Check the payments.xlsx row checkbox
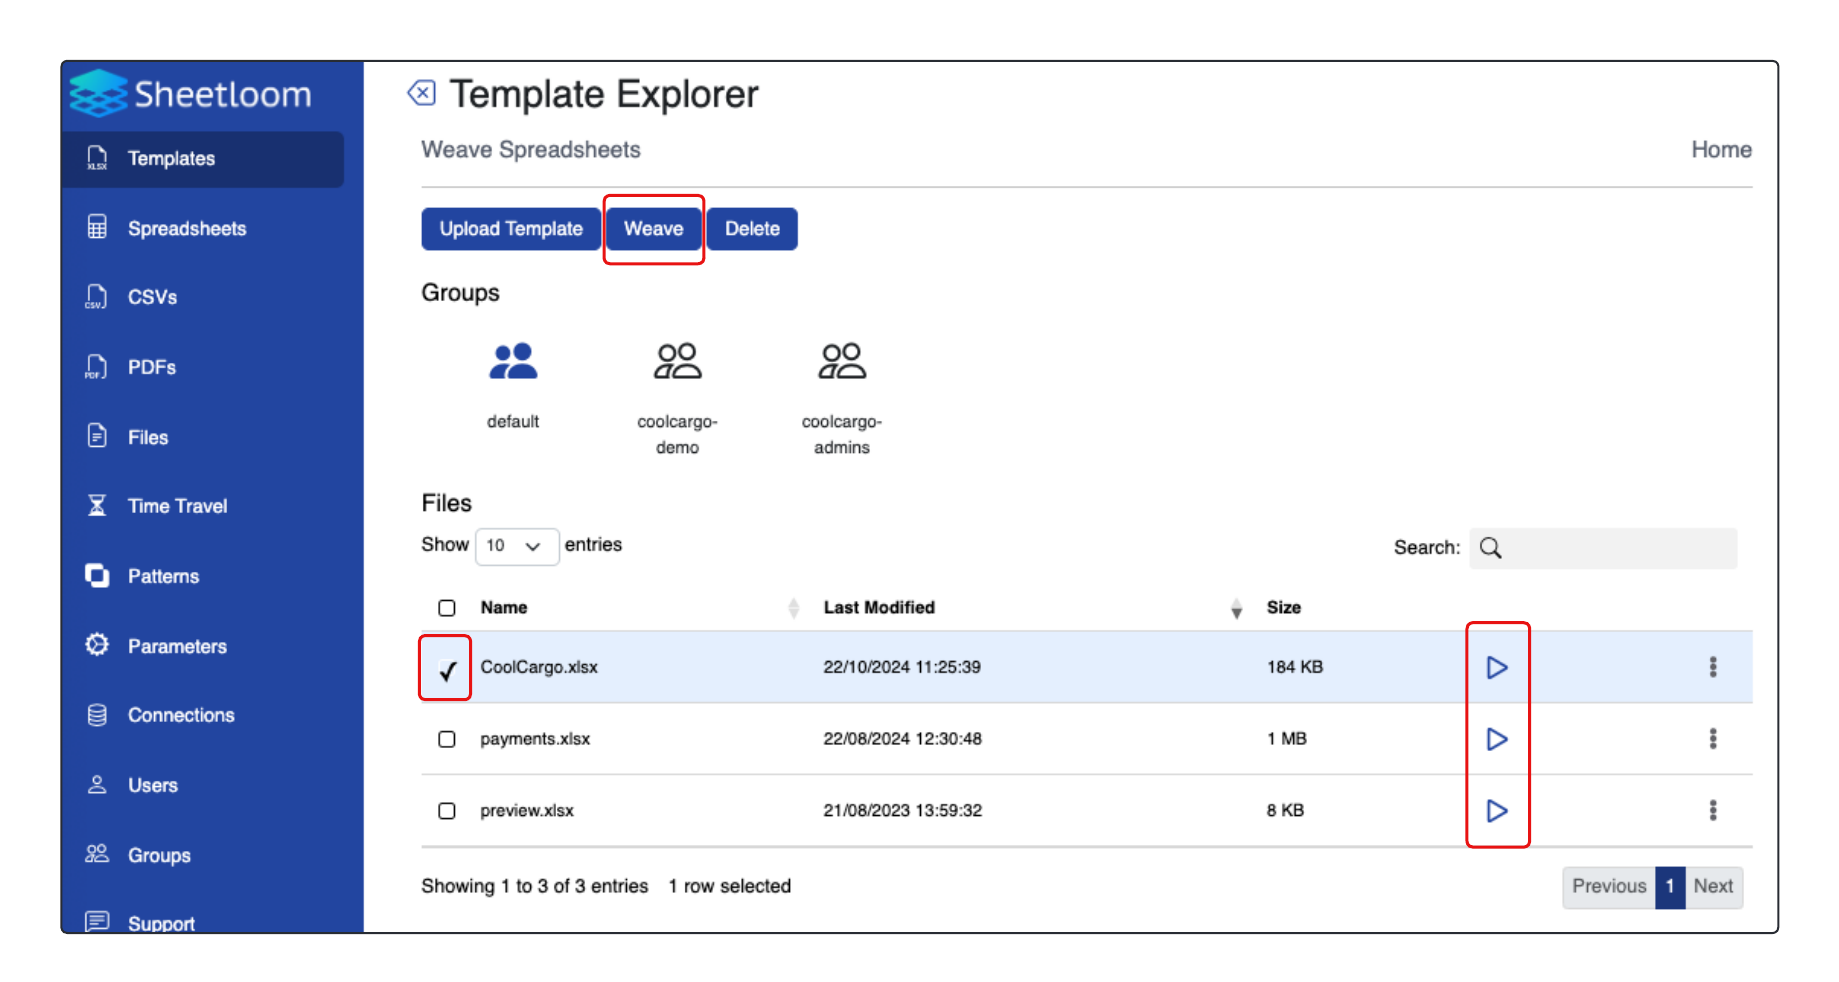Image resolution: width=1839 pixels, height=982 pixels. point(447,739)
